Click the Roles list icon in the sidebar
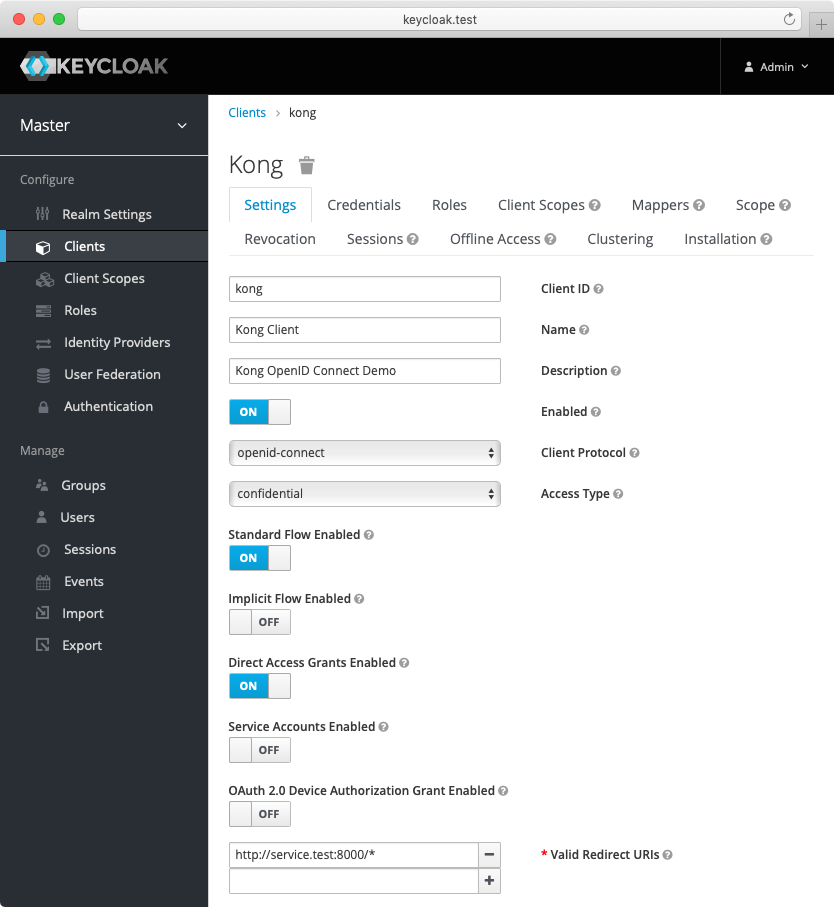Screen dimensions: 834x907 [43, 311]
